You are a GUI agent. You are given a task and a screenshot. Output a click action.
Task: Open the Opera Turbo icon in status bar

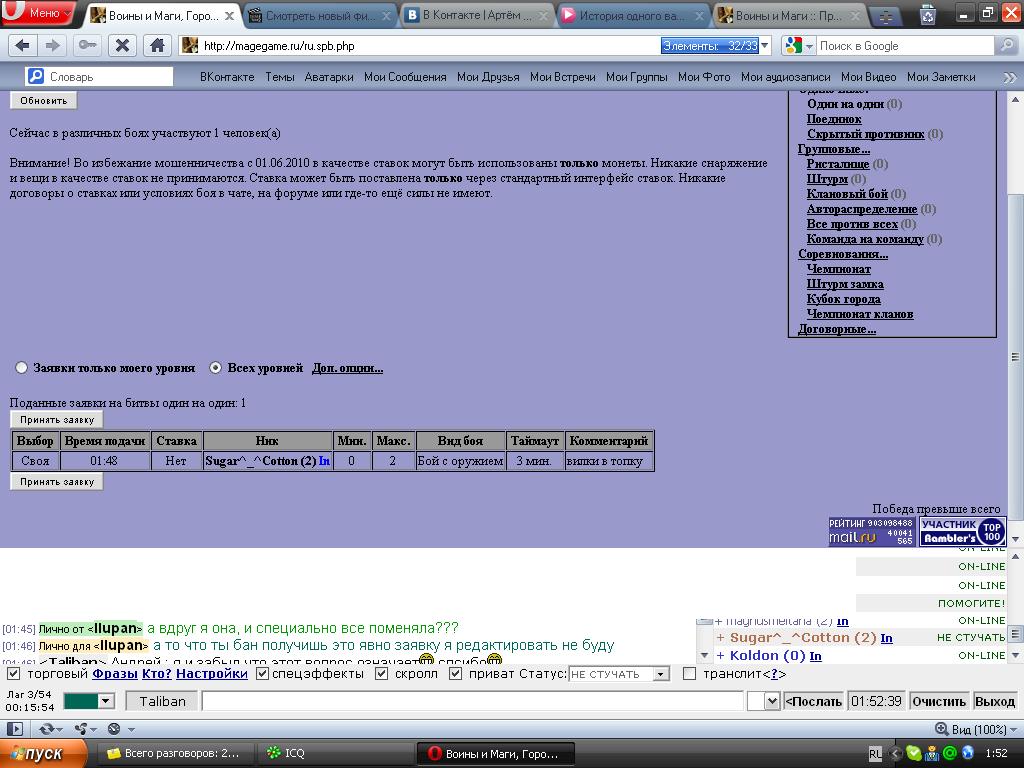(114, 729)
